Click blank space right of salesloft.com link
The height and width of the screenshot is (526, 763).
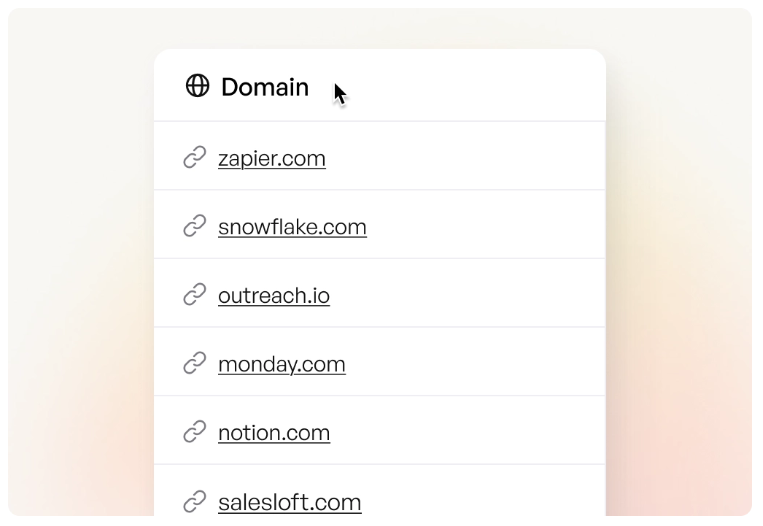tap(480, 501)
